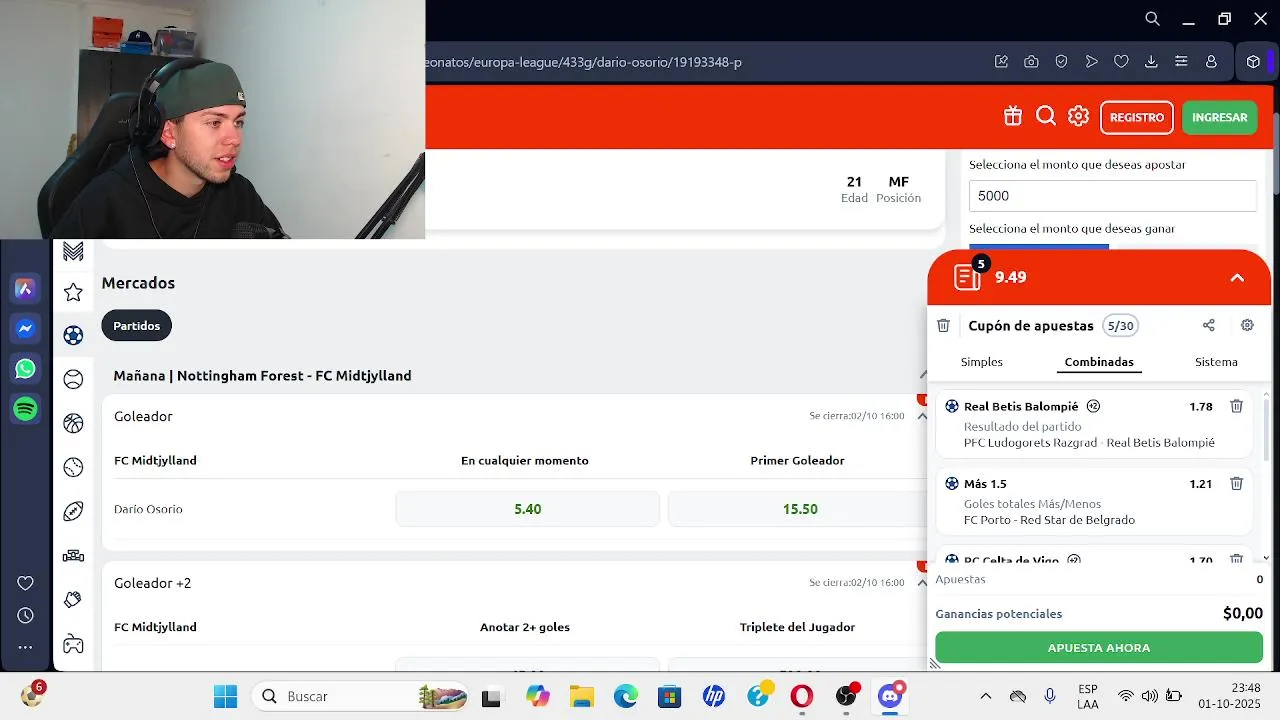Open Windows Start menu
The width and height of the screenshot is (1280, 720).
[226, 696]
